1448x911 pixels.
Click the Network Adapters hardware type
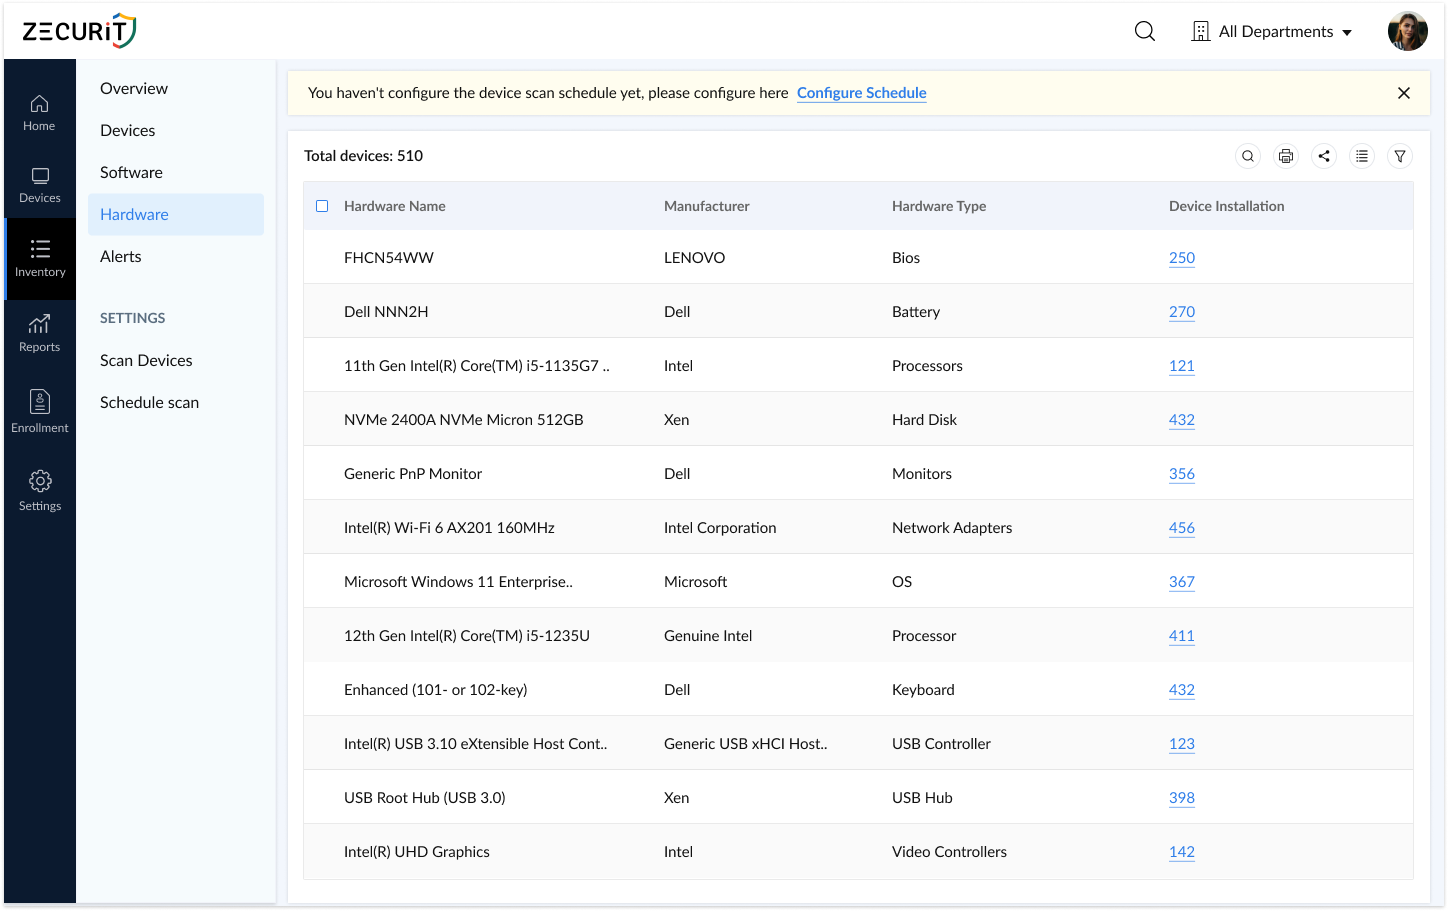[x=952, y=528]
